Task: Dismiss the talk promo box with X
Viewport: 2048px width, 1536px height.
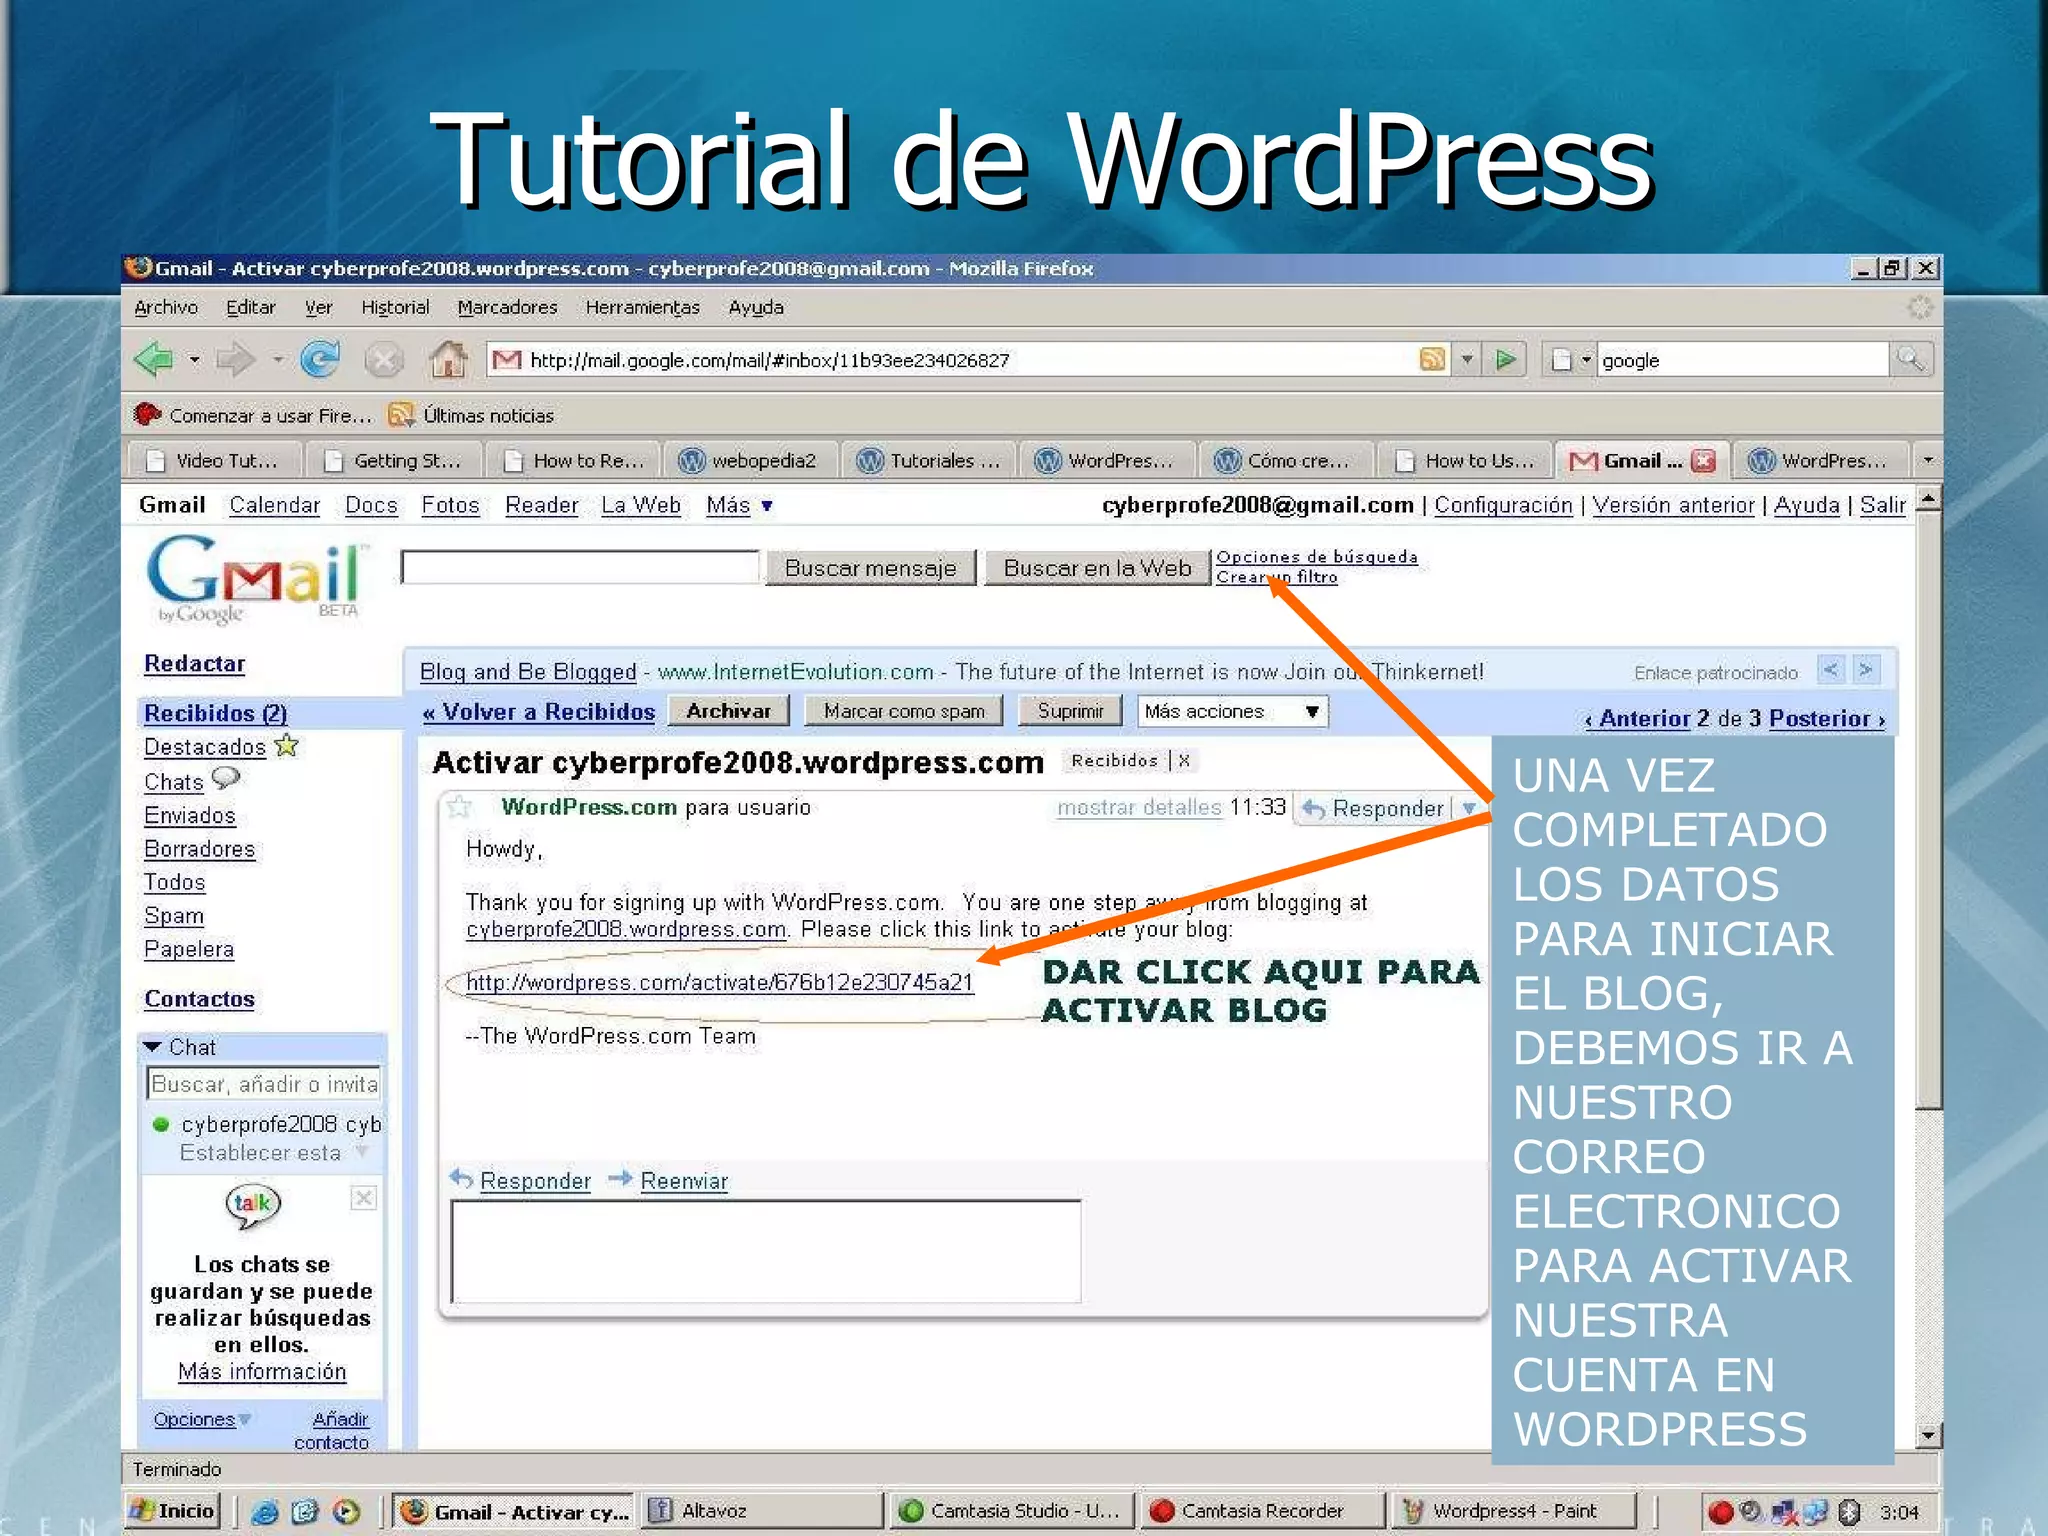Action: click(x=363, y=1198)
